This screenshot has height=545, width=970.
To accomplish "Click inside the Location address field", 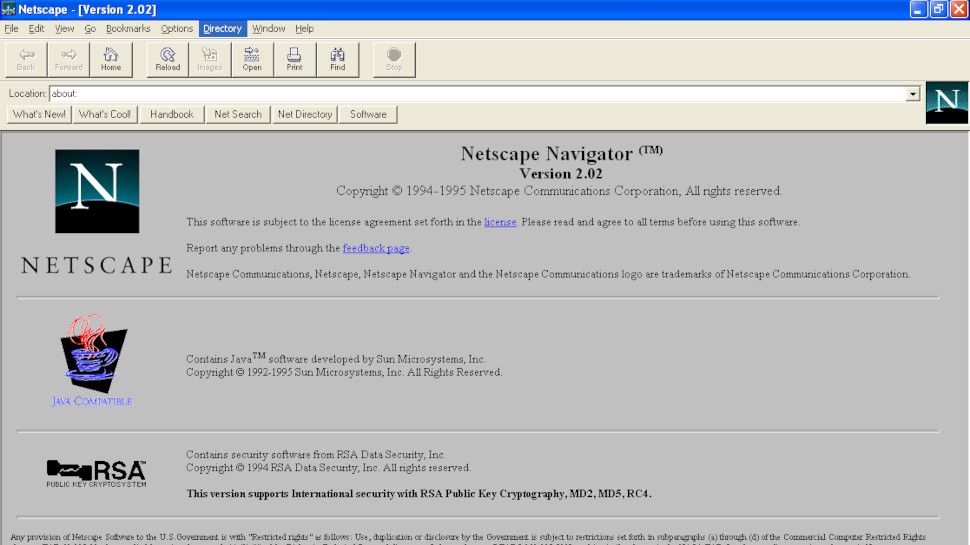I will (478, 93).
